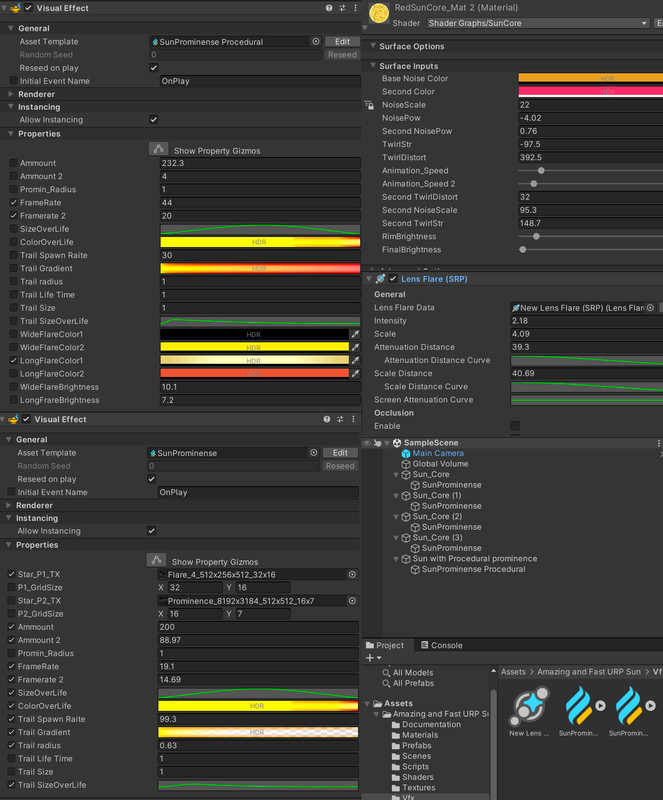Toggle the hierarchy picking hand icon
The height and width of the screenshot is (800, 663).
pos(377,443)
